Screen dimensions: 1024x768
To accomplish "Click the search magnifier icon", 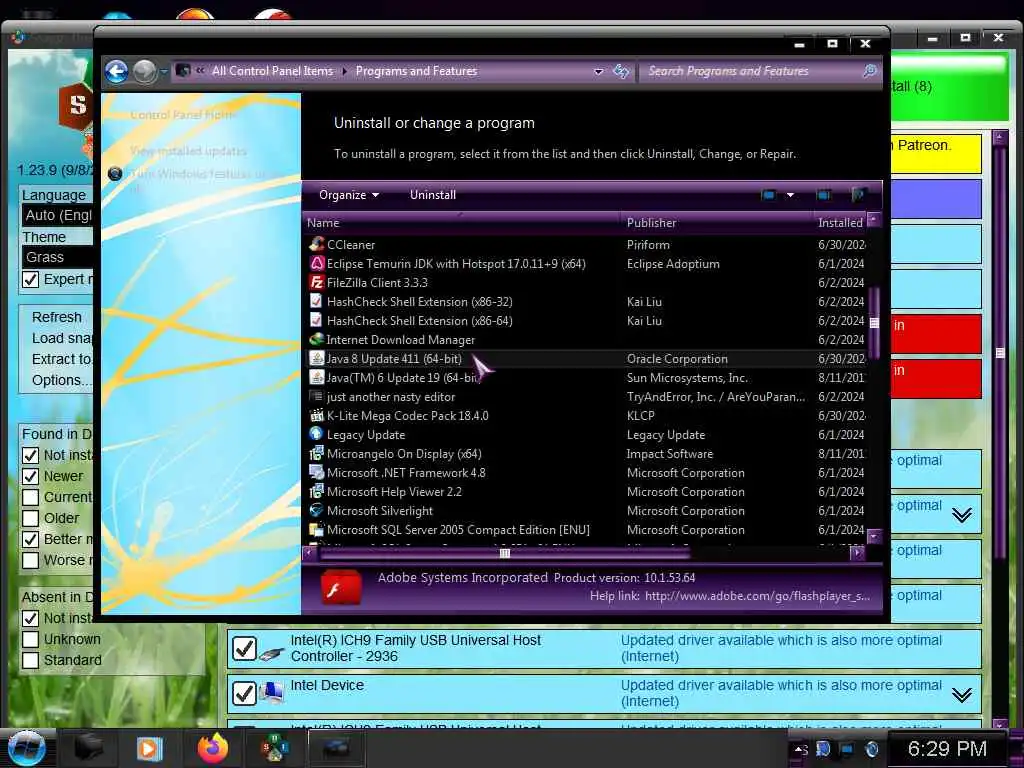I will click(869, 71).
